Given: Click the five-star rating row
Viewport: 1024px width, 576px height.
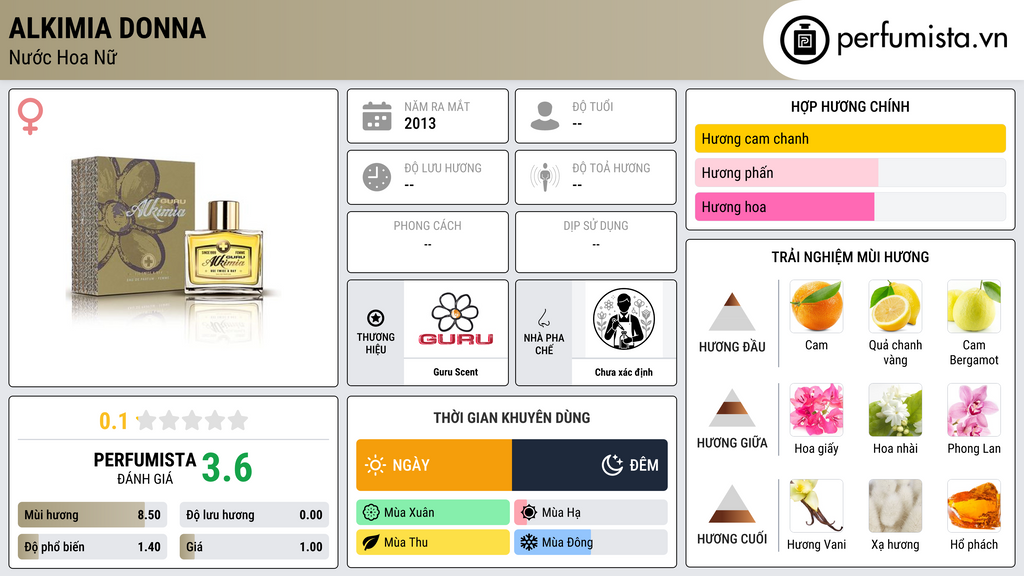Looking at the screenshot, I should (x=193, y=420).
